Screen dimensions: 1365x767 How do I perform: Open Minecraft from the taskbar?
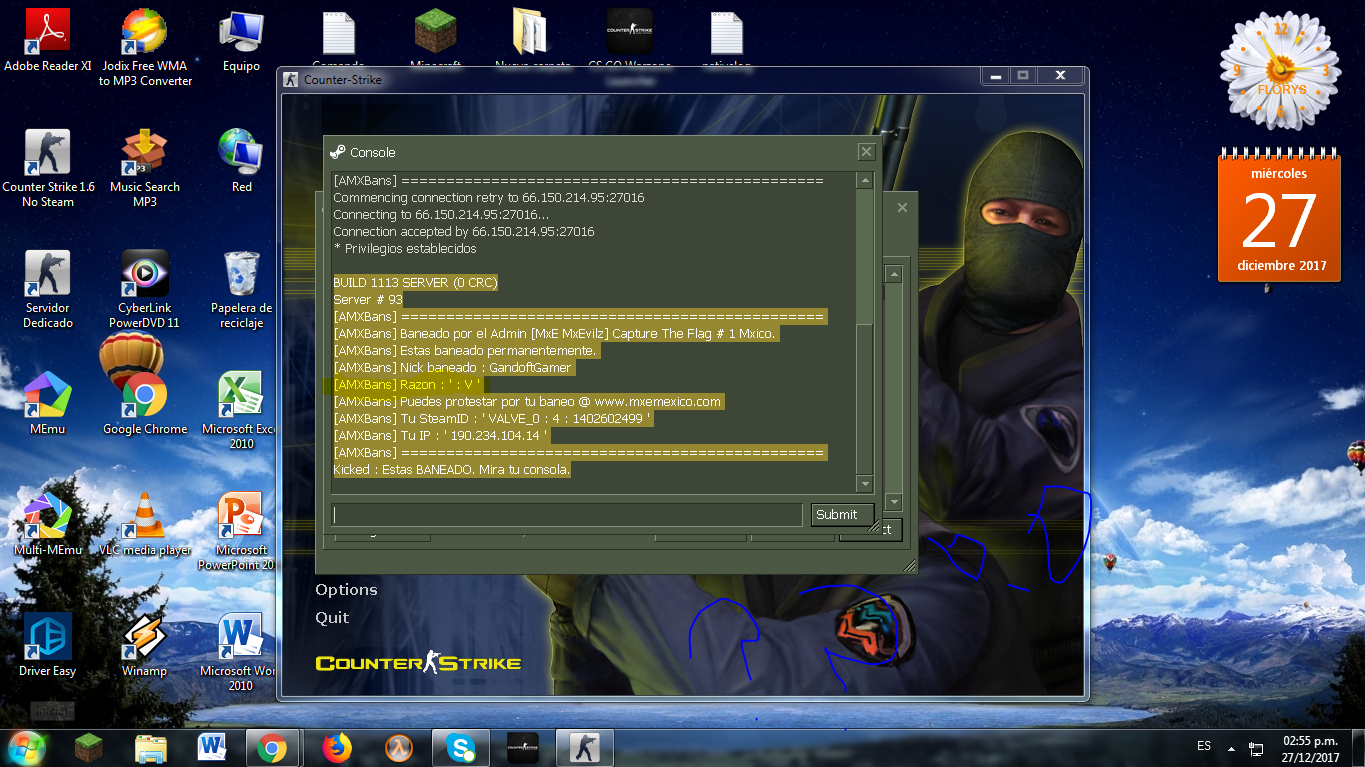(x=88, y=748)
